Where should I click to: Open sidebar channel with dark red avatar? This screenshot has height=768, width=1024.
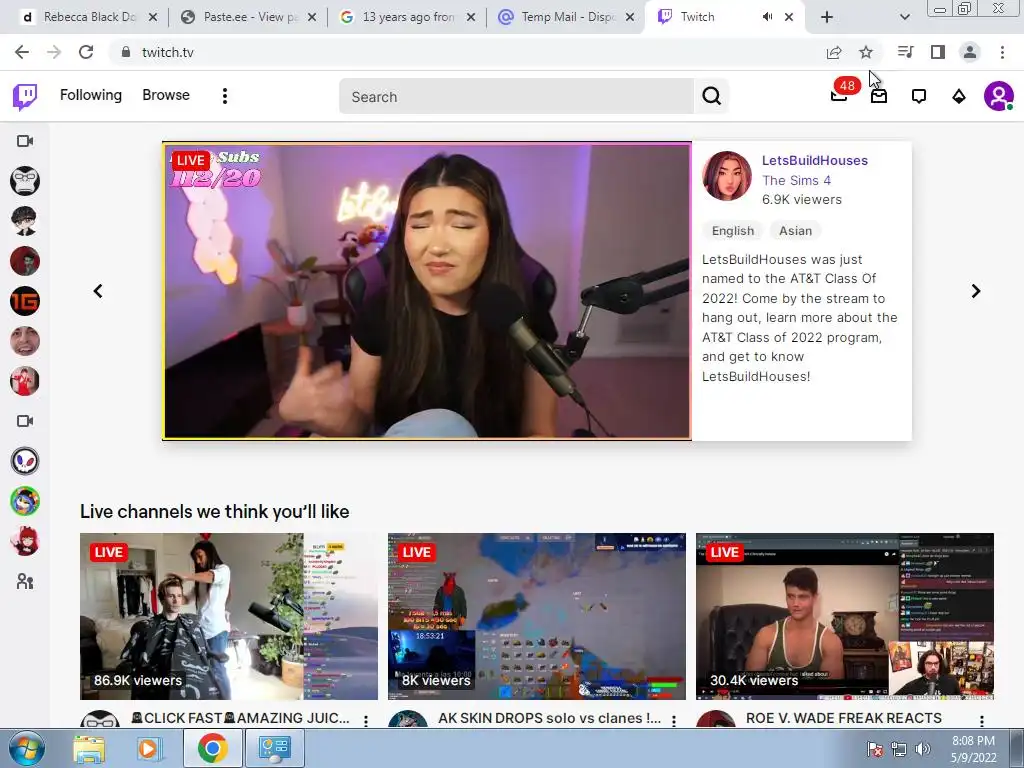(25, 261)
